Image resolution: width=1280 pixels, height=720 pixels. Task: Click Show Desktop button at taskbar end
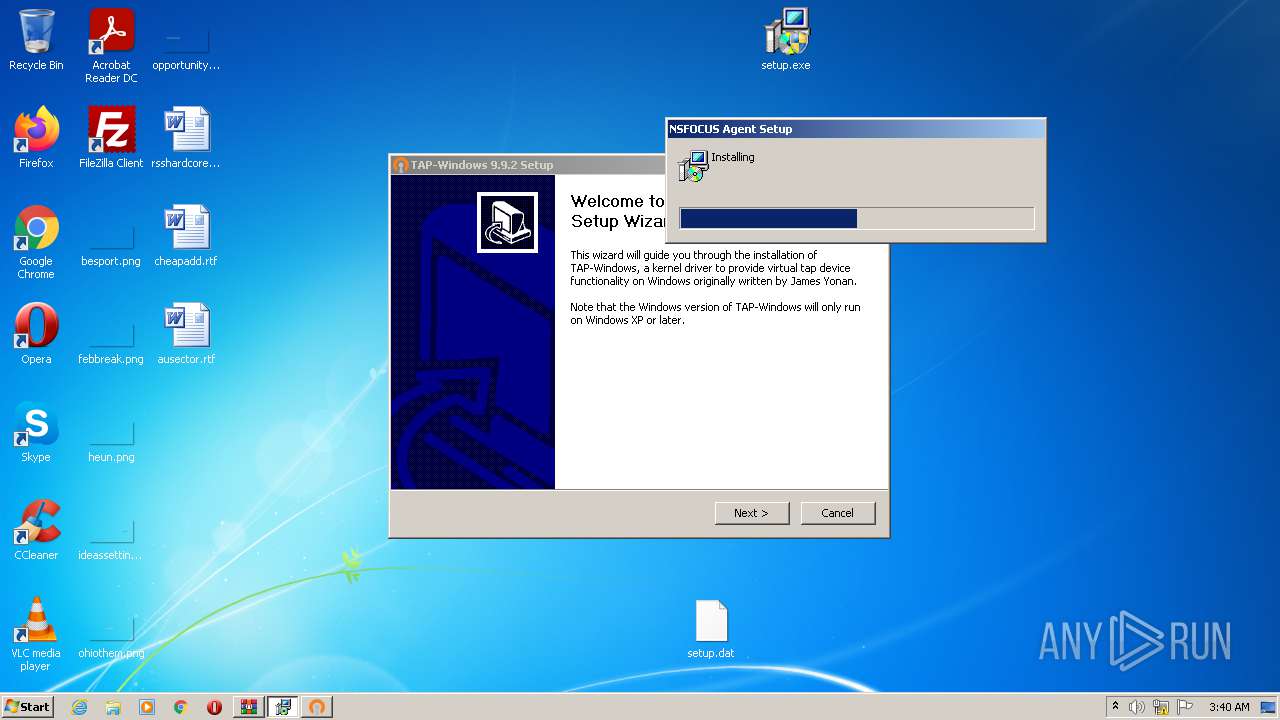[1269, 707]
